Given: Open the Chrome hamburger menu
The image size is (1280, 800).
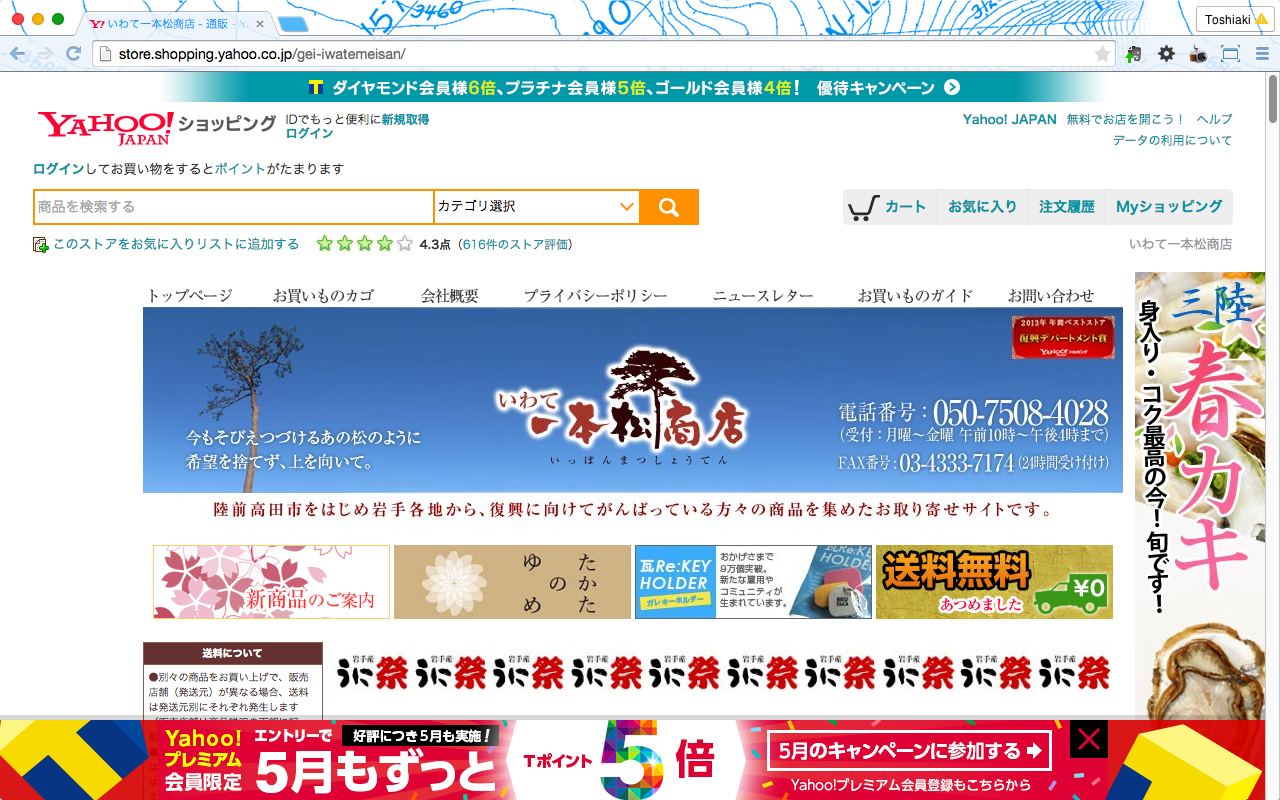Looking at the screenshot, I should click(x=1261, y=54).
